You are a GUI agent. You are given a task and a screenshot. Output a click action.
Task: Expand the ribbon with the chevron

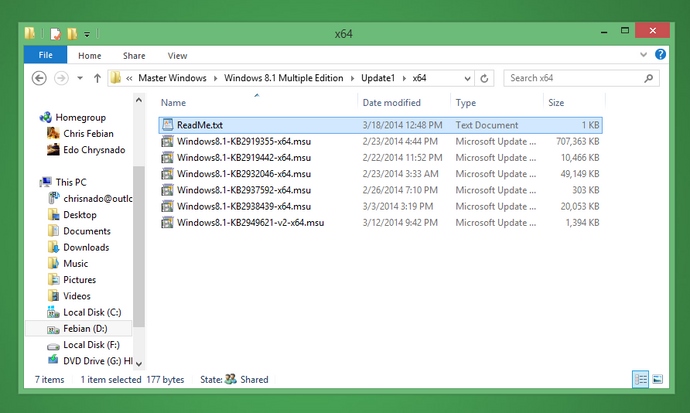coord(643,55)
